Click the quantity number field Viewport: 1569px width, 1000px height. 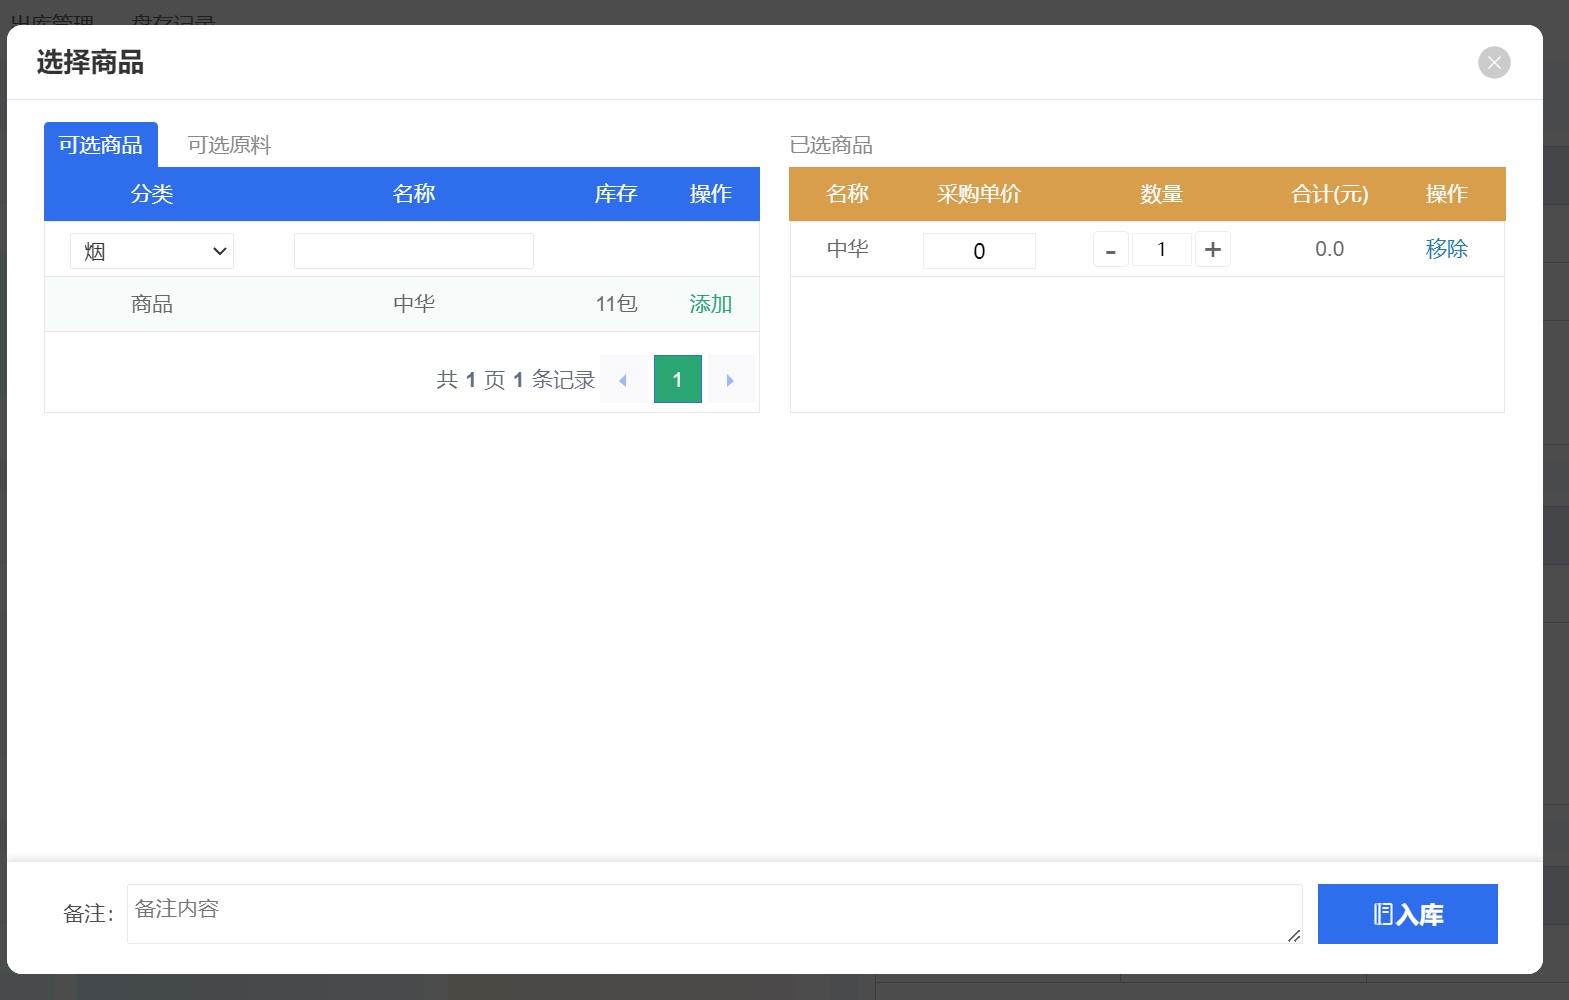(x=1161, y=250)
